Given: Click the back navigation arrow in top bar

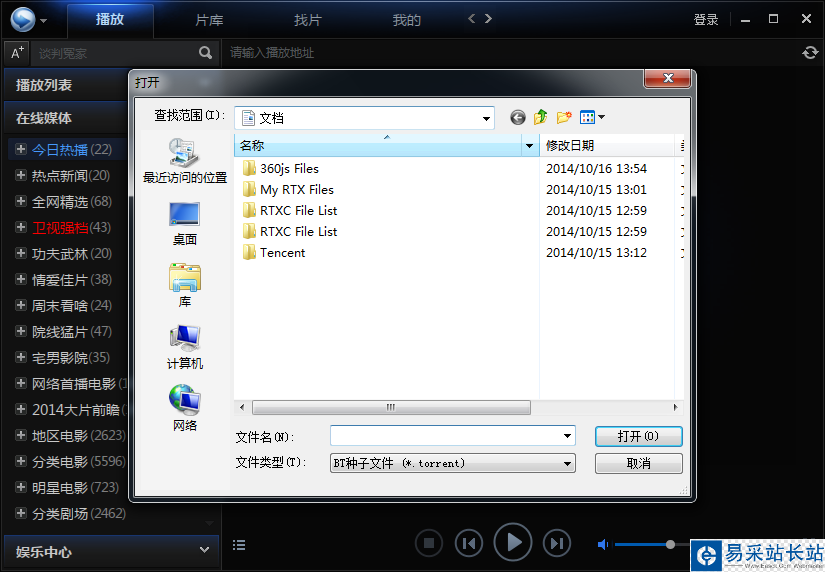Looking at the screenshot, I should point(471,19).
